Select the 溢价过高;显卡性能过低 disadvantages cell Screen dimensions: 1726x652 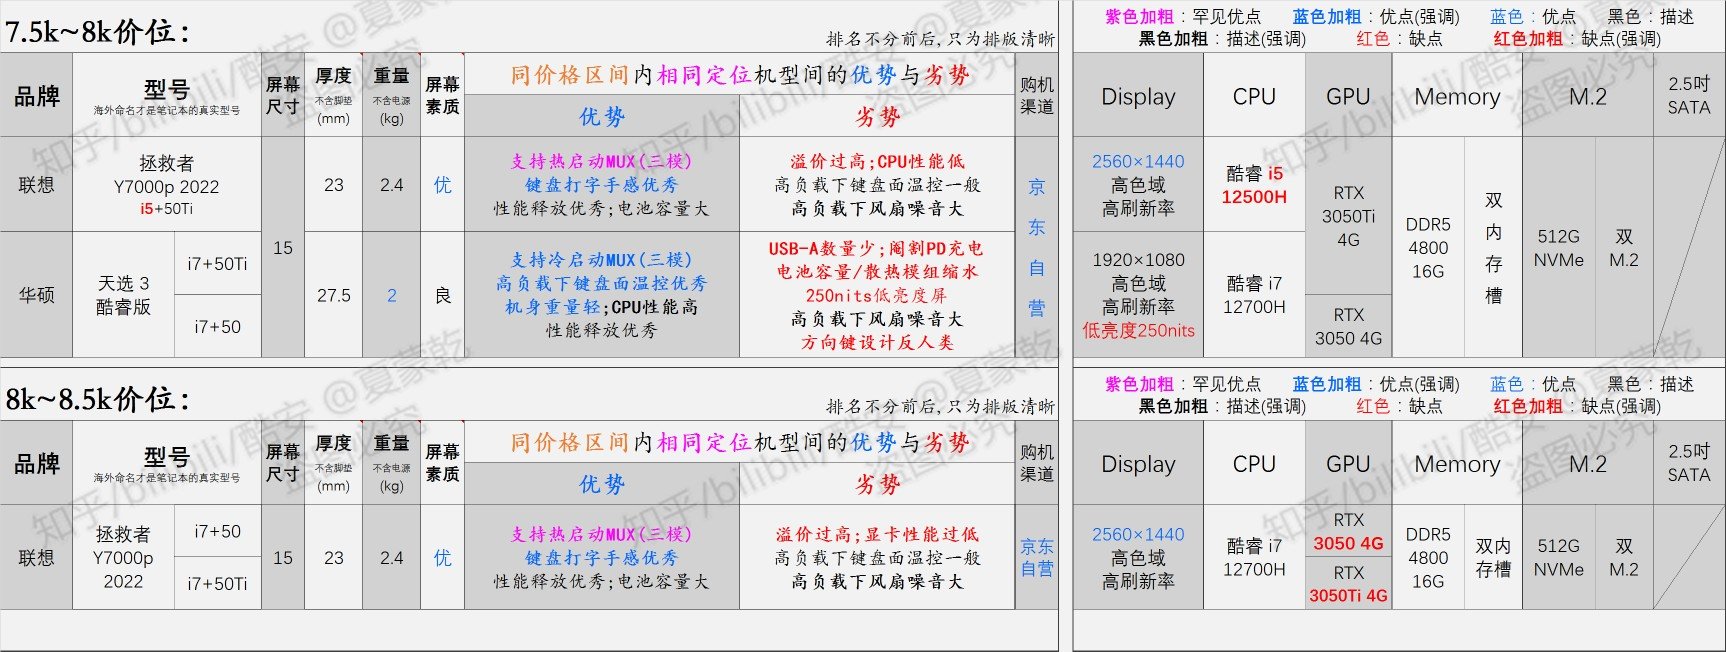[x=876, y=558]
